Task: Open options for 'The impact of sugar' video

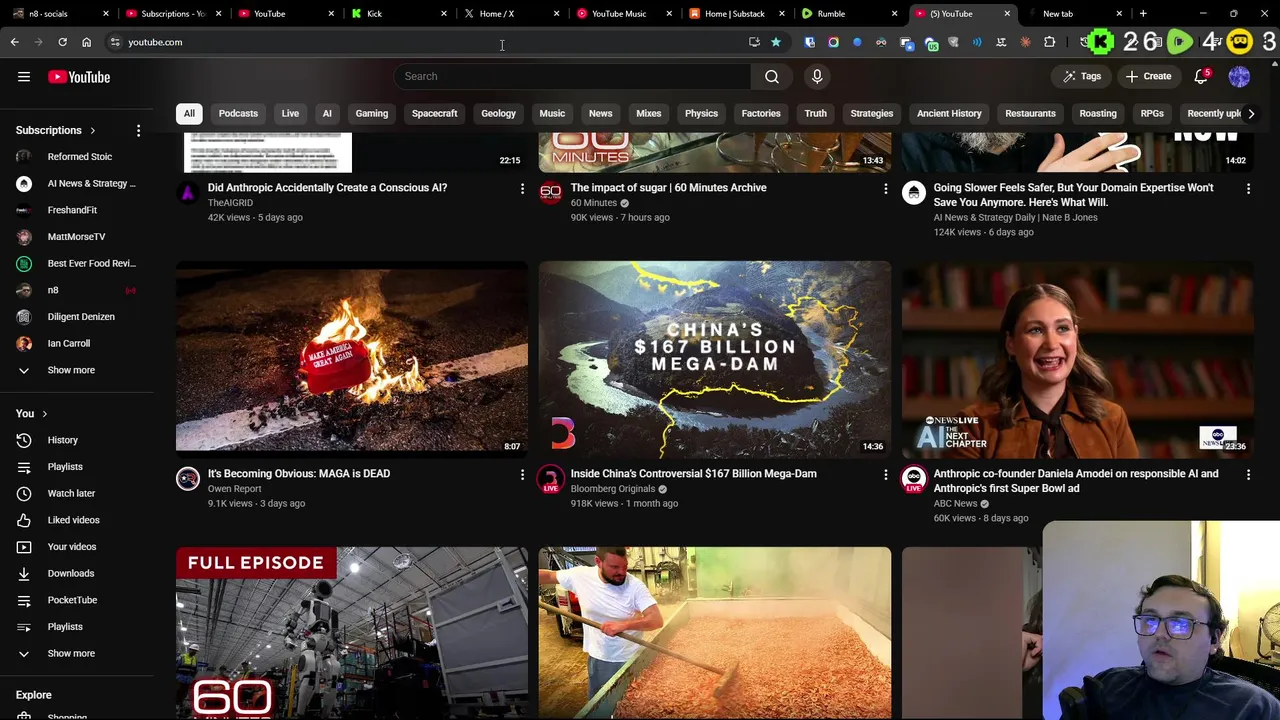Action: (x=885, y=188)
